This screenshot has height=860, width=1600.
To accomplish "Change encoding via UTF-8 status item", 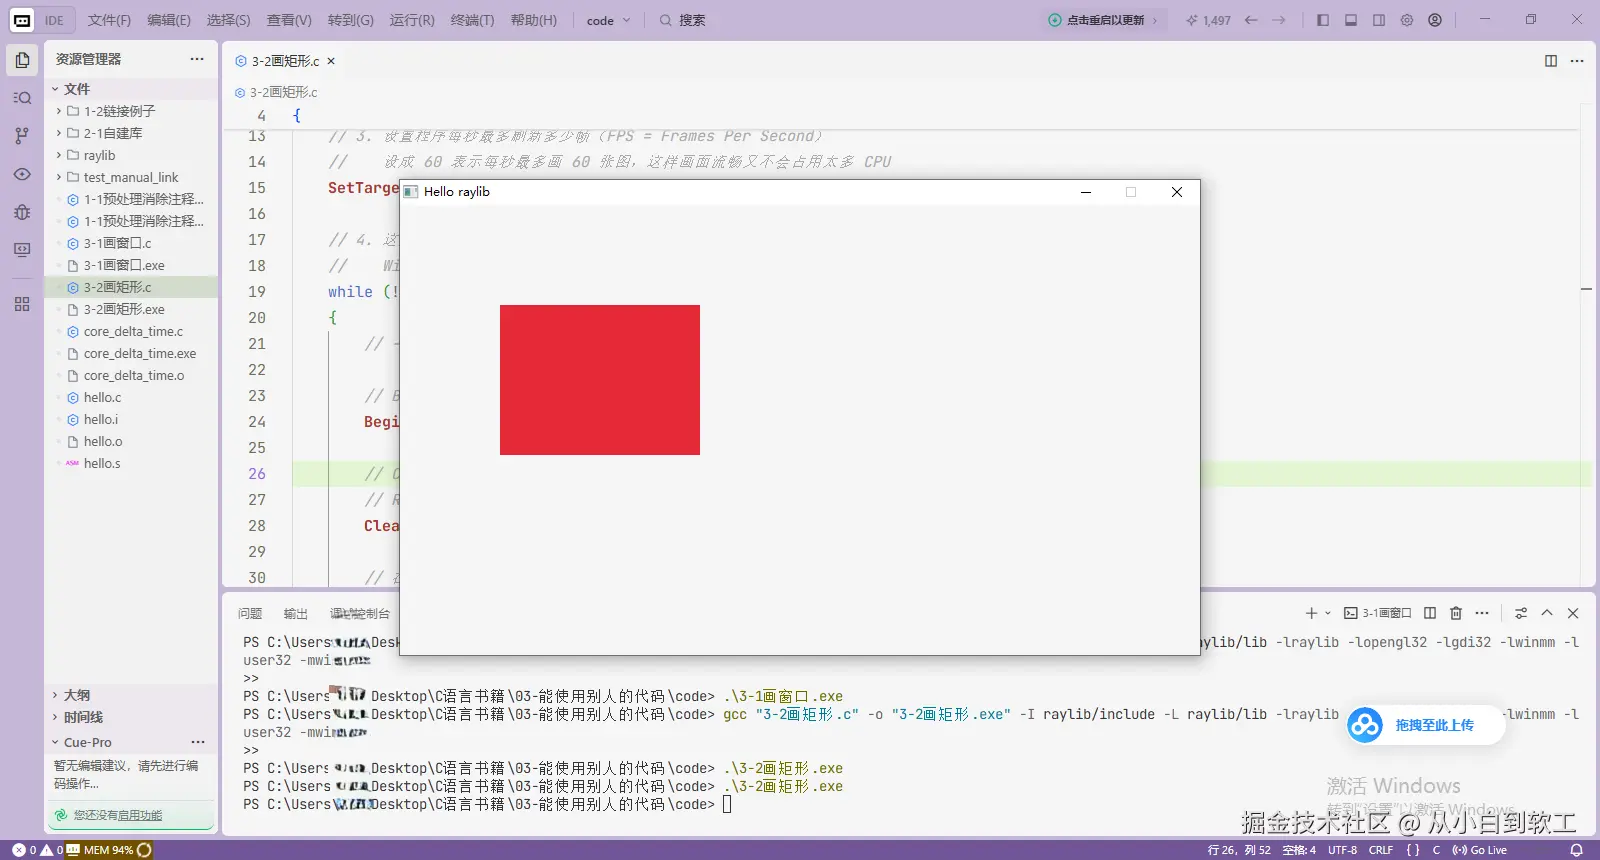I will [x=1342, y=850].
